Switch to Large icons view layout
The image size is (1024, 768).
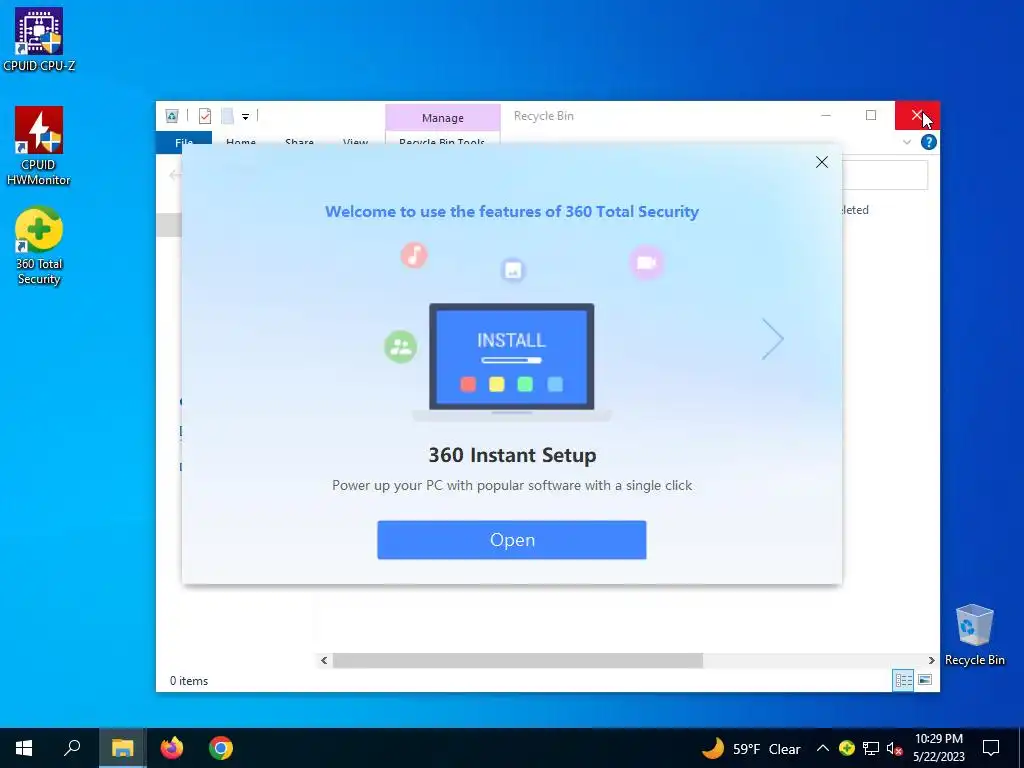point(925,680)
